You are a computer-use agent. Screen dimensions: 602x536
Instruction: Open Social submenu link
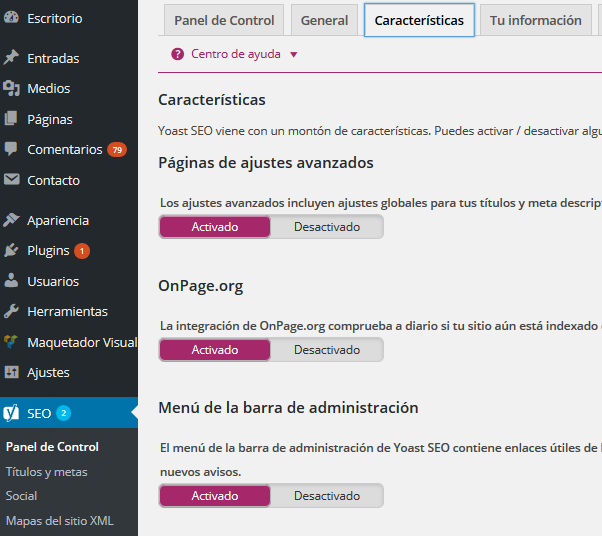[22, 496]
